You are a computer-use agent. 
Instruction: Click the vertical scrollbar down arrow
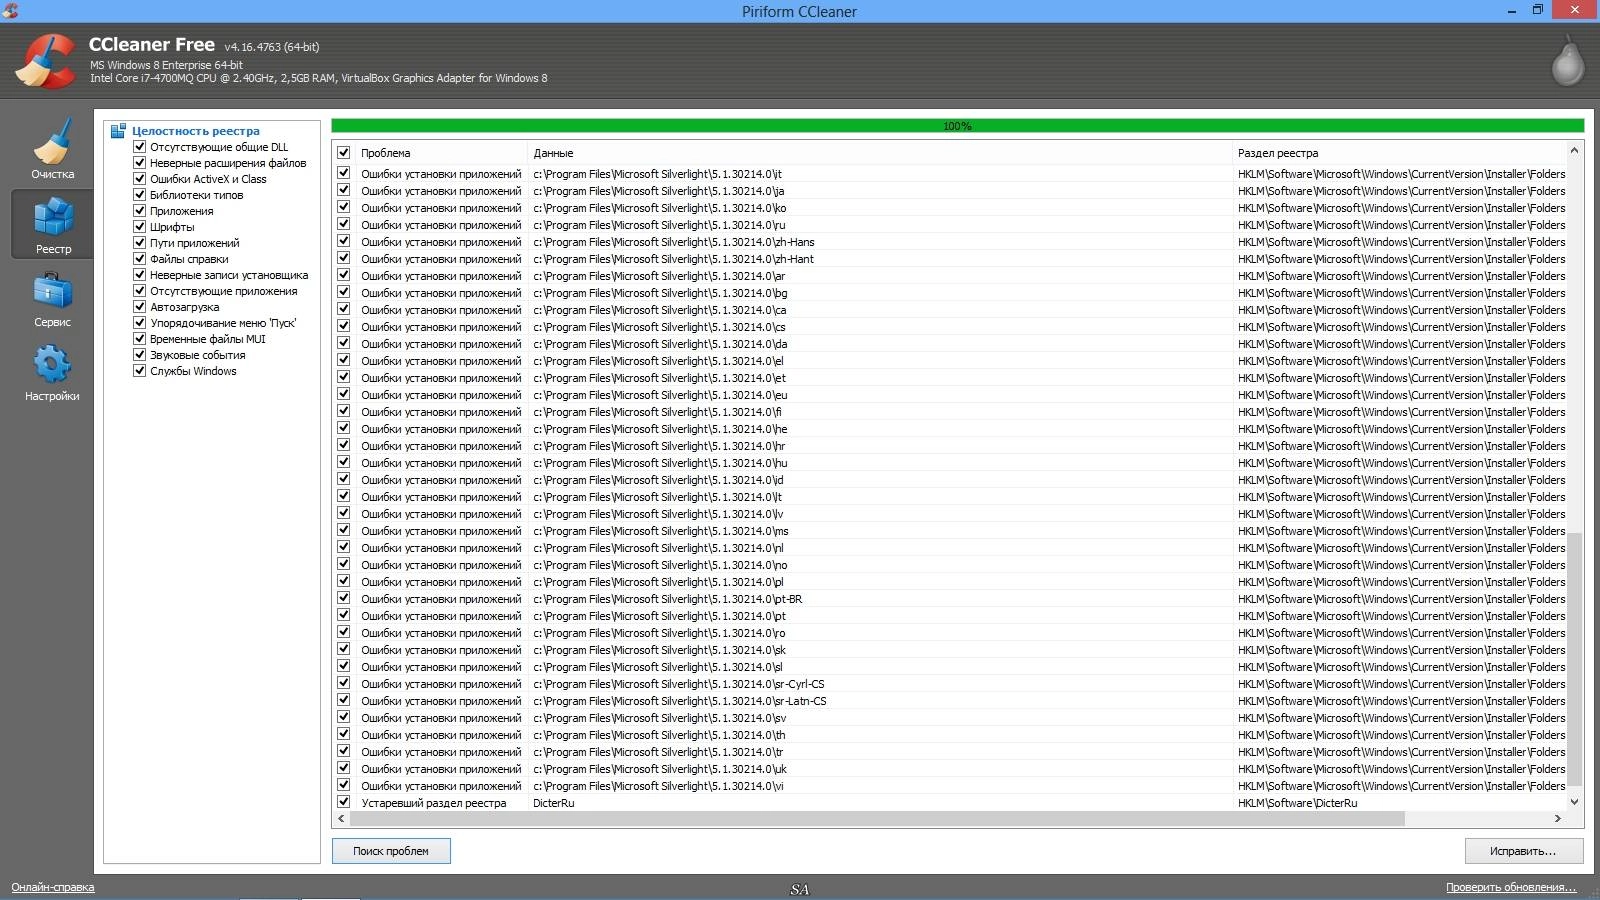1575,802
